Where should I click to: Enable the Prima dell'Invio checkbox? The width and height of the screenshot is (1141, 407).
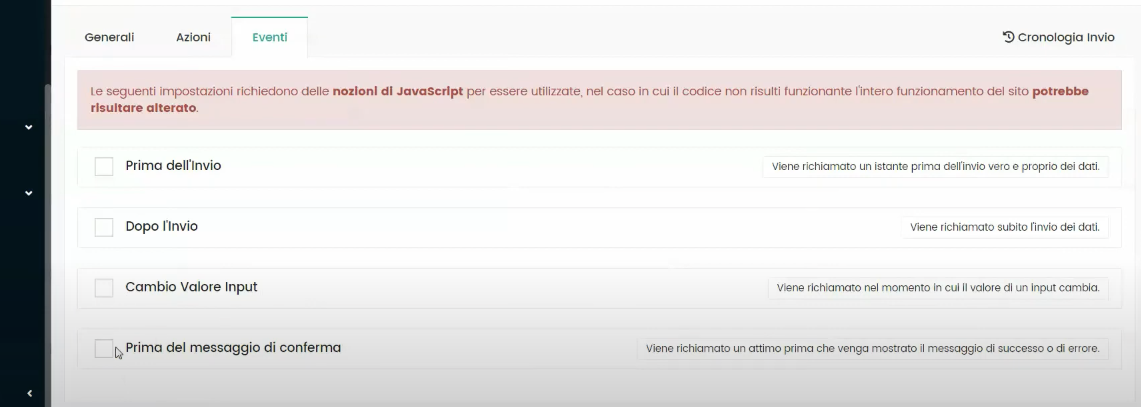(x=104, y=166)
